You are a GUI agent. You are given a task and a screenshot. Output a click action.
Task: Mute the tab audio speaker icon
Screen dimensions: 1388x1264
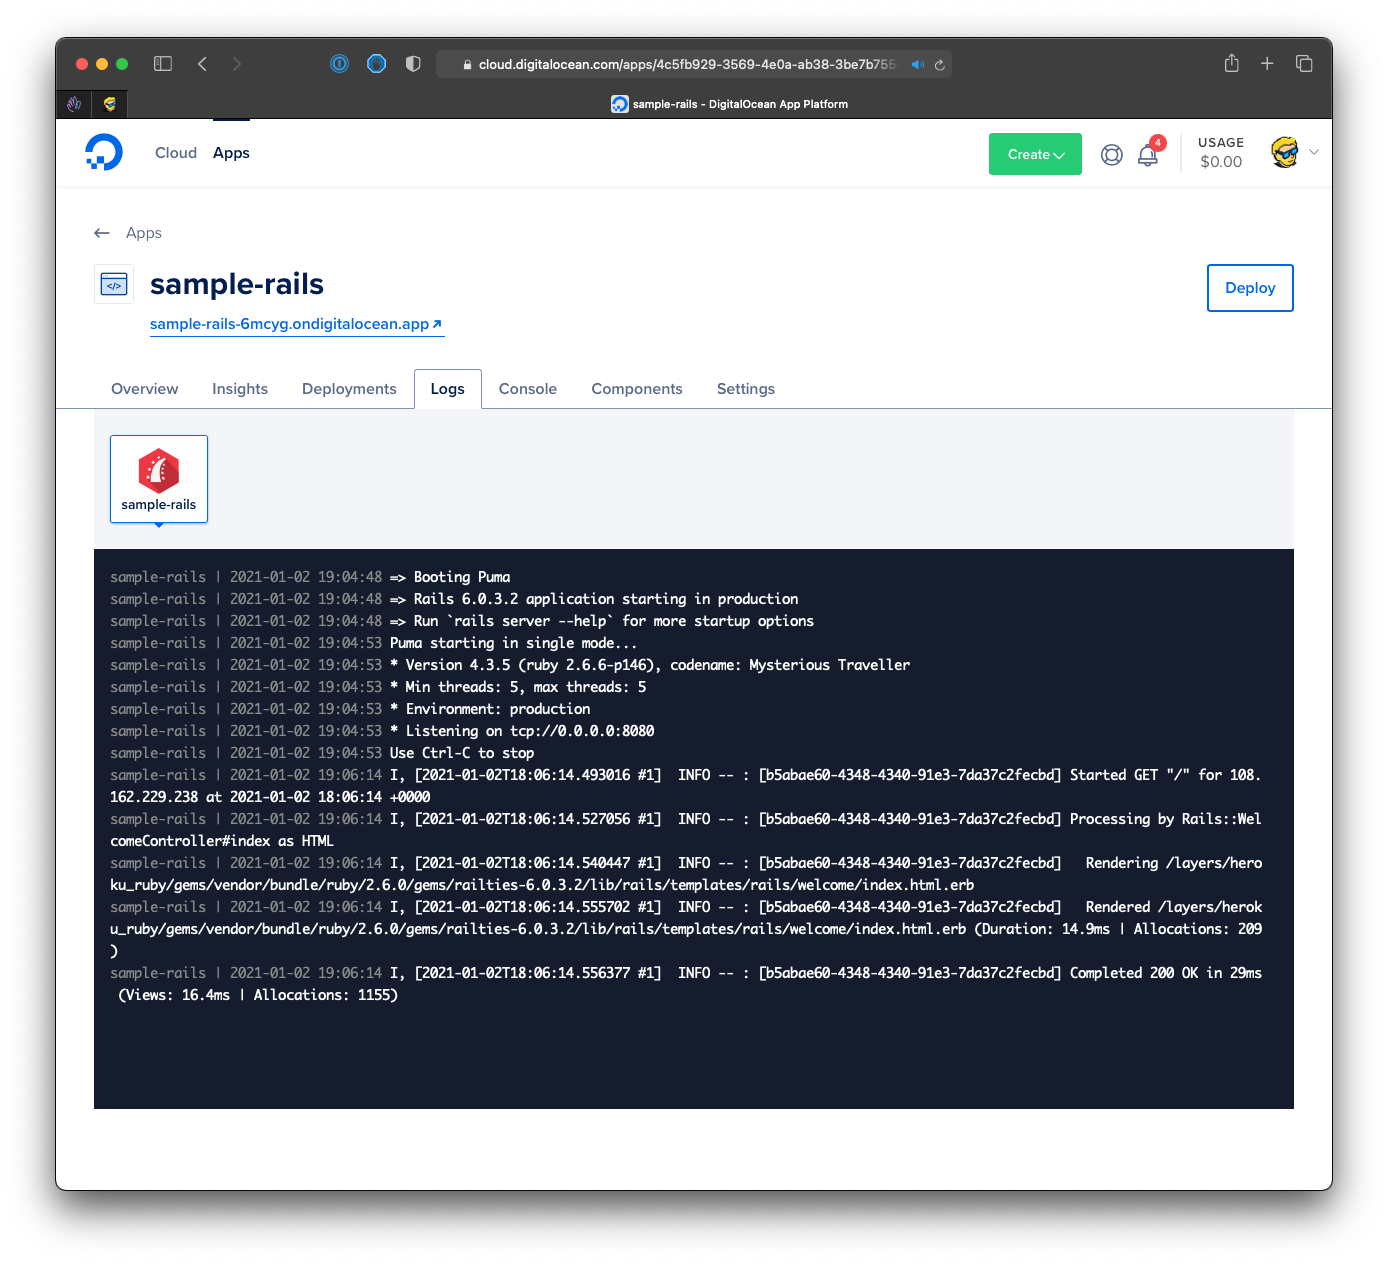pyautogui.click(x=917, y=65)
